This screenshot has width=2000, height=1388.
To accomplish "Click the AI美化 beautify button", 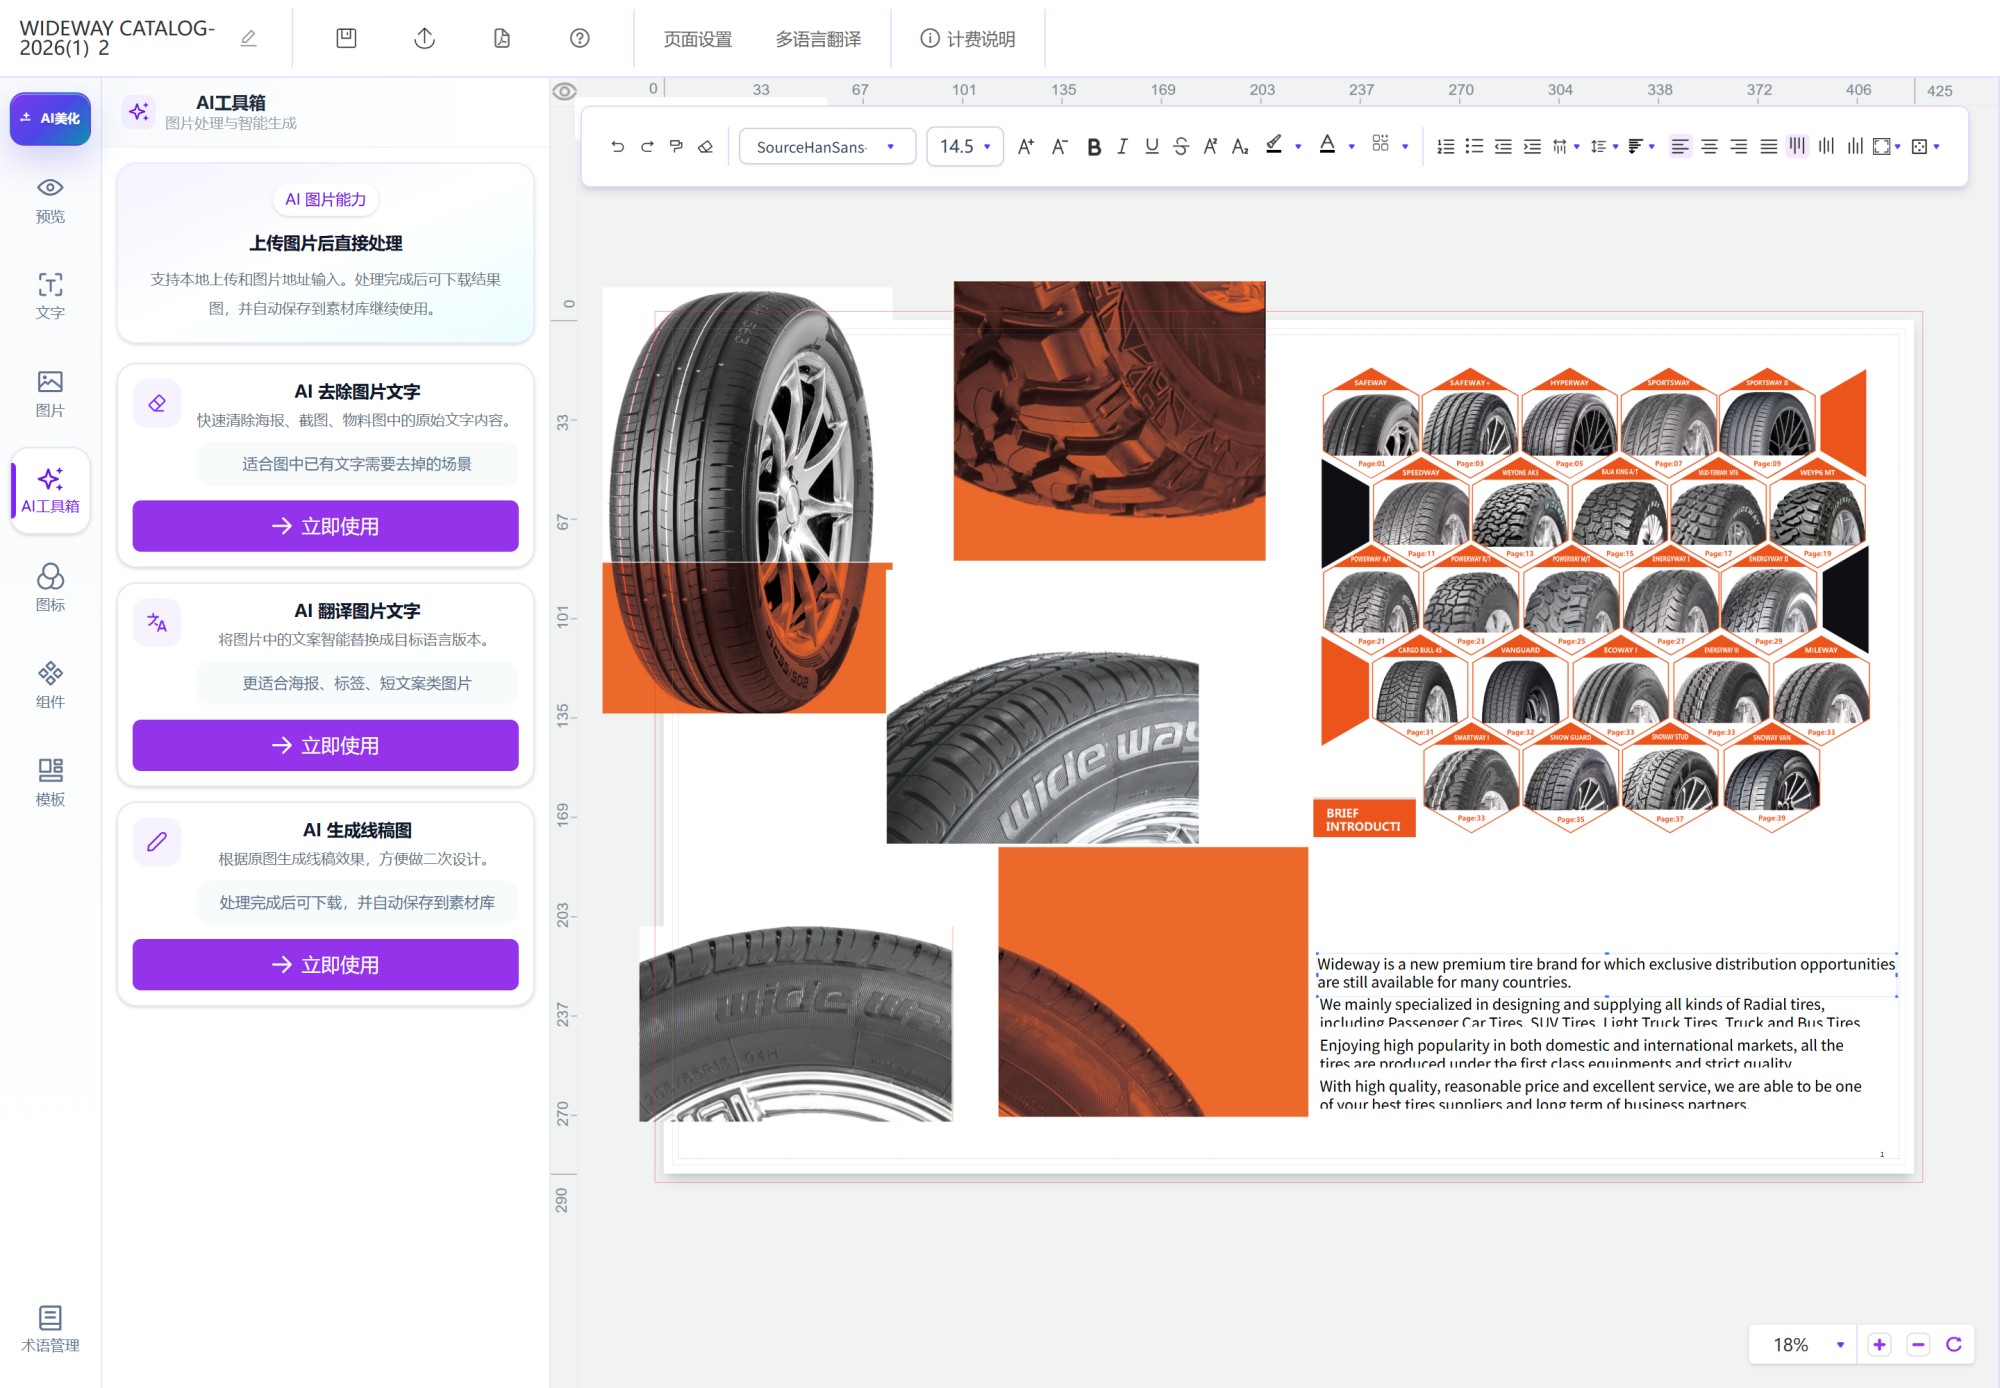I will click(x=50, y=118).
